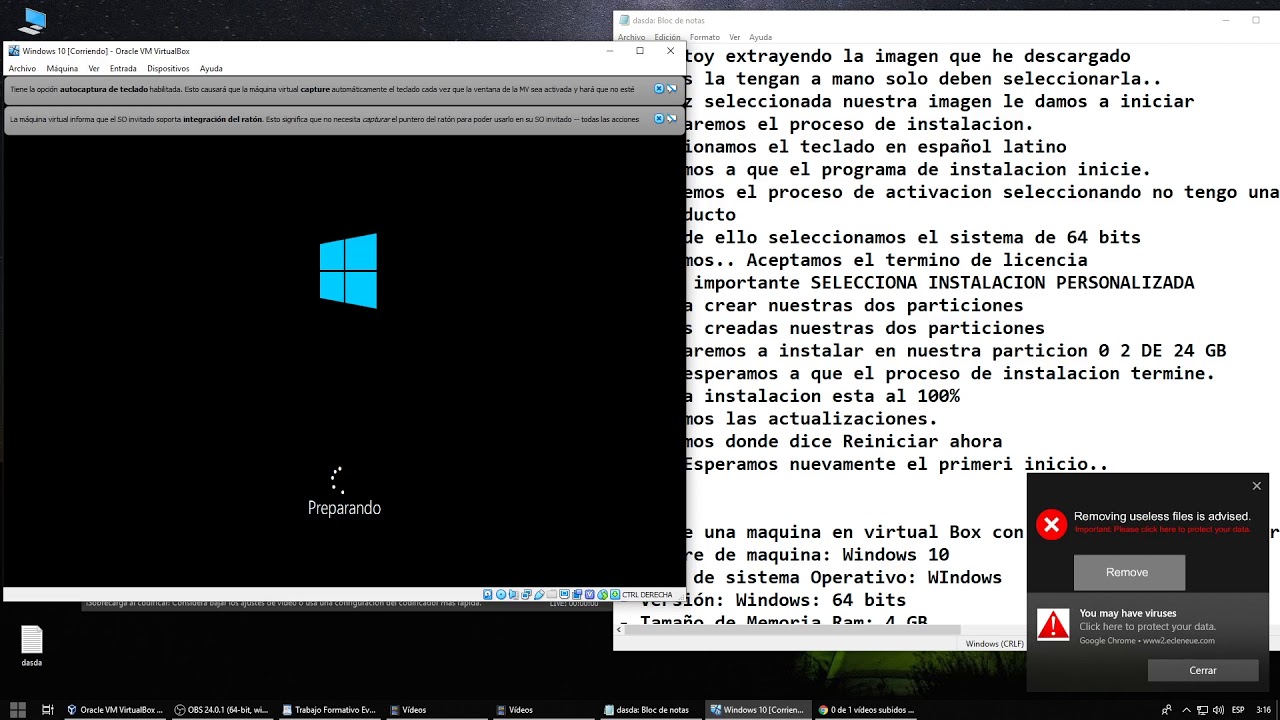1280x720 pixels.
Task: Open Edición menu in Notepad
Action: pos(667,37)
